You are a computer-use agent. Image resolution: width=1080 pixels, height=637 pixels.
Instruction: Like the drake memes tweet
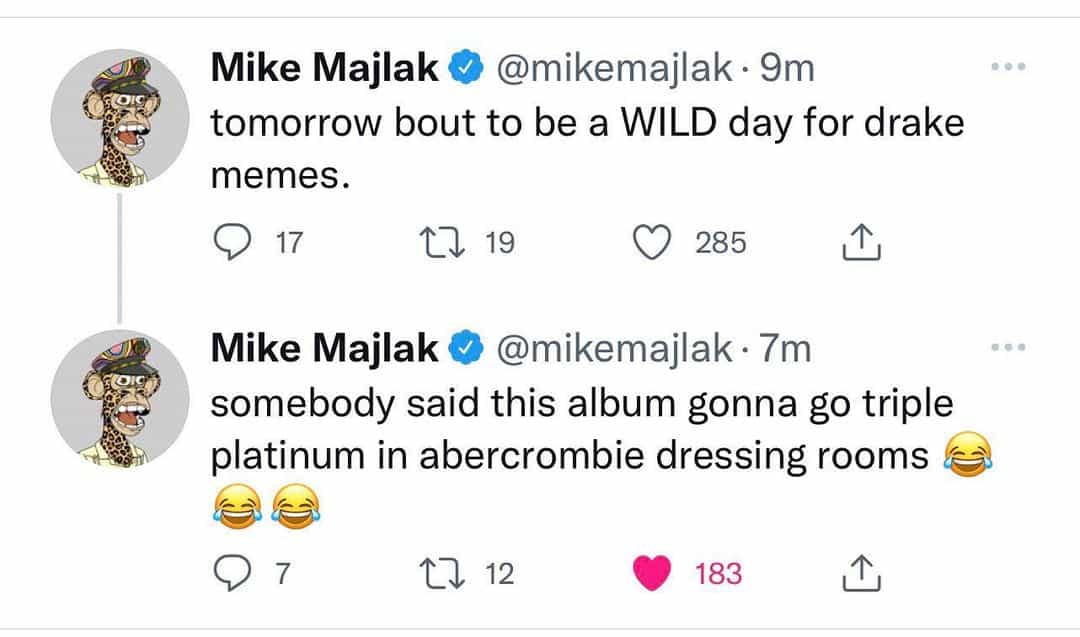(655, 243)
